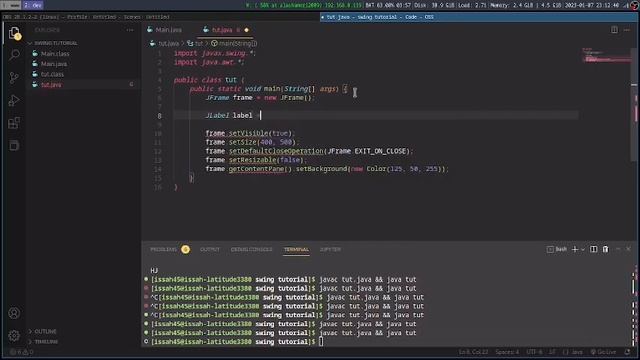Viewport: 640px width, 360px height.
Task: Open the Source Control view
Action: click(14, 78)
